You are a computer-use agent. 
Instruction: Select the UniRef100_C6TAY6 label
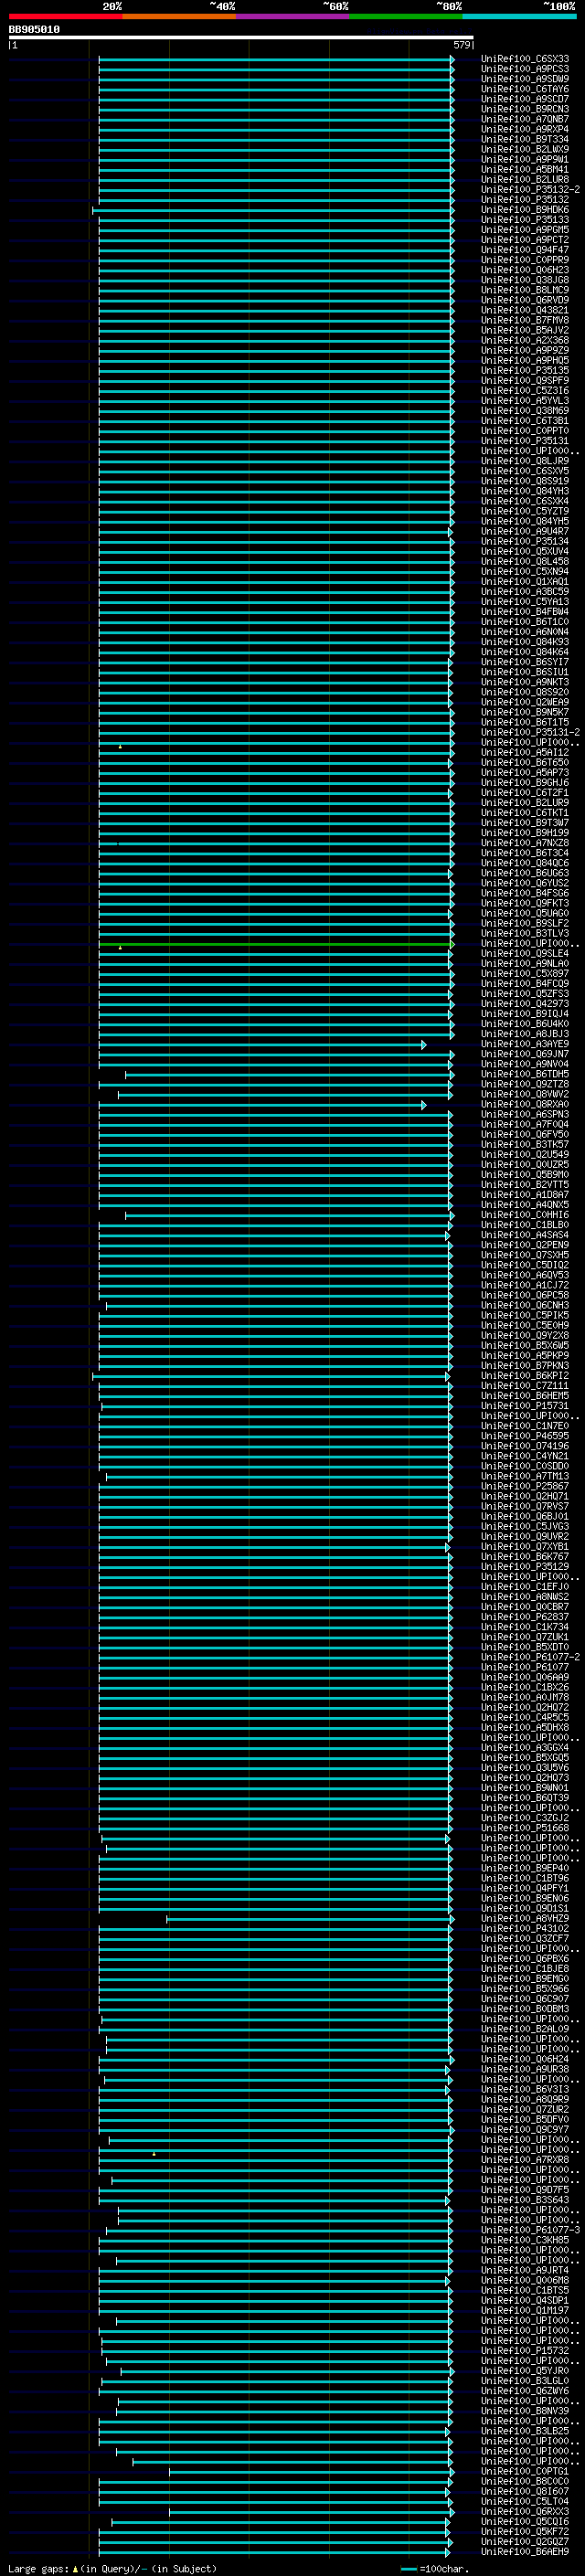point(525,89)
